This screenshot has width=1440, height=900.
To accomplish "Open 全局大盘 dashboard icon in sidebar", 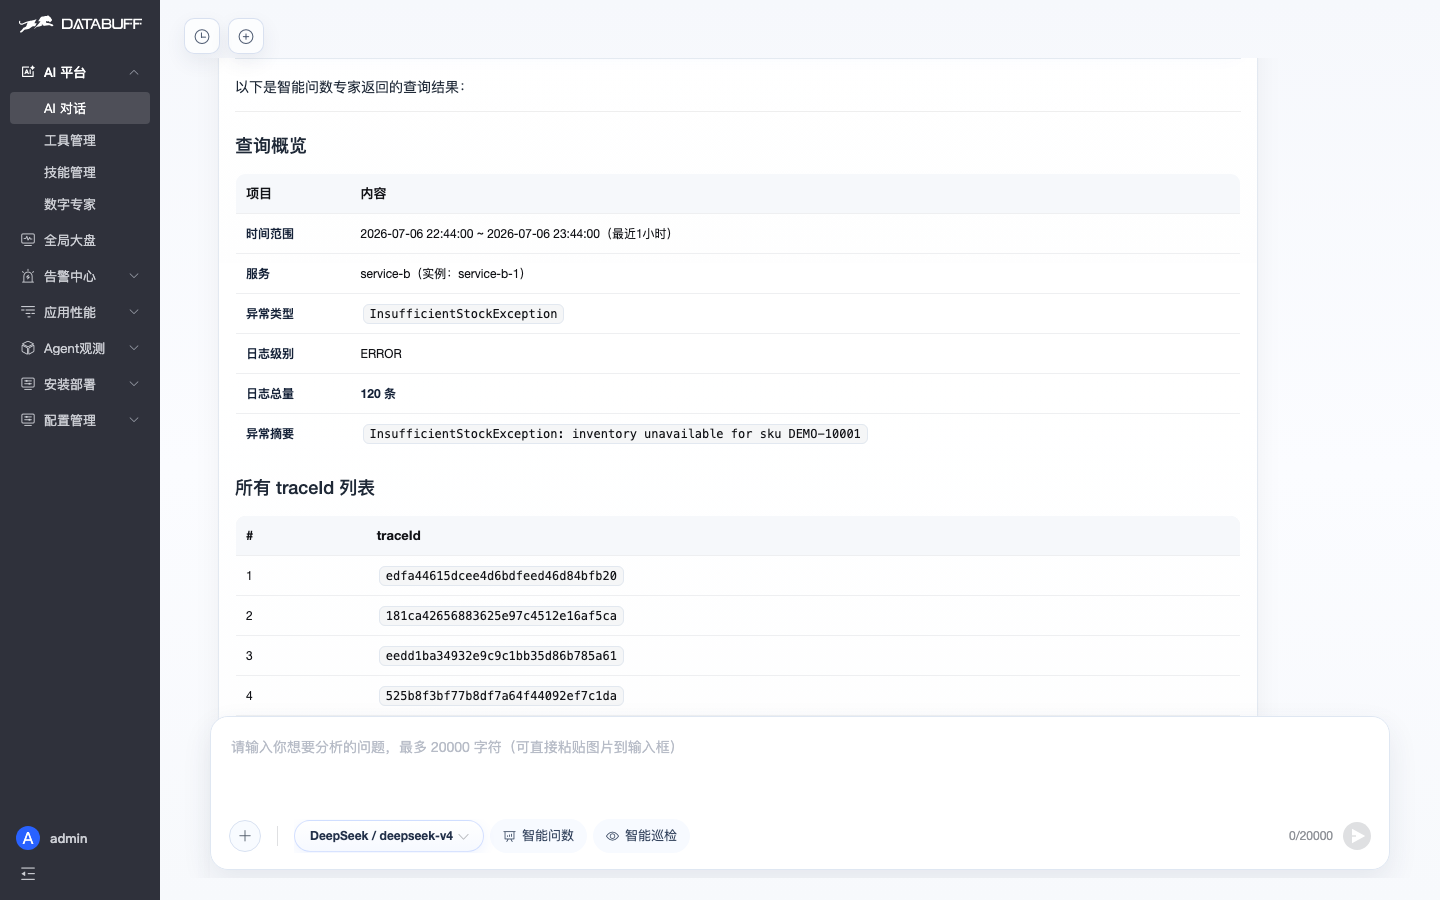I will point(28,240).
